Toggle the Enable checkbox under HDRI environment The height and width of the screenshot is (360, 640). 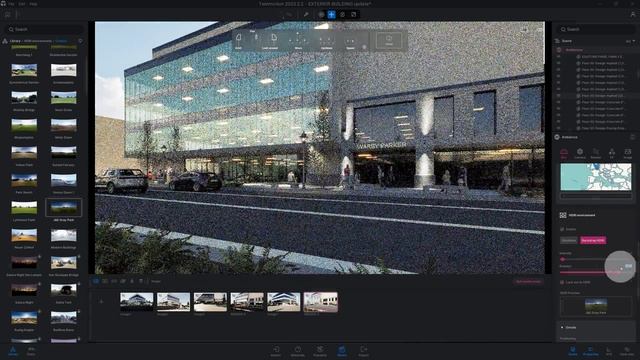(x=562, y=229)
